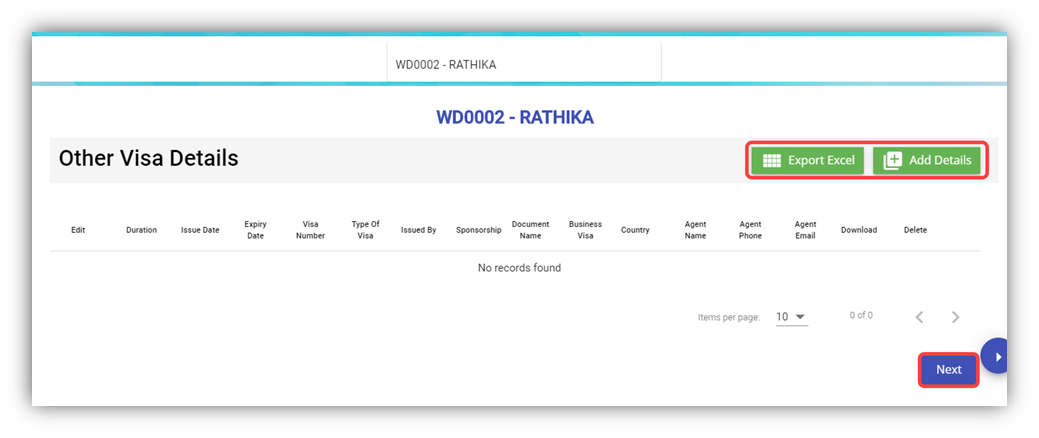1039x438 pixels.
Task: Select the Country column header
Action: (635, 230)
